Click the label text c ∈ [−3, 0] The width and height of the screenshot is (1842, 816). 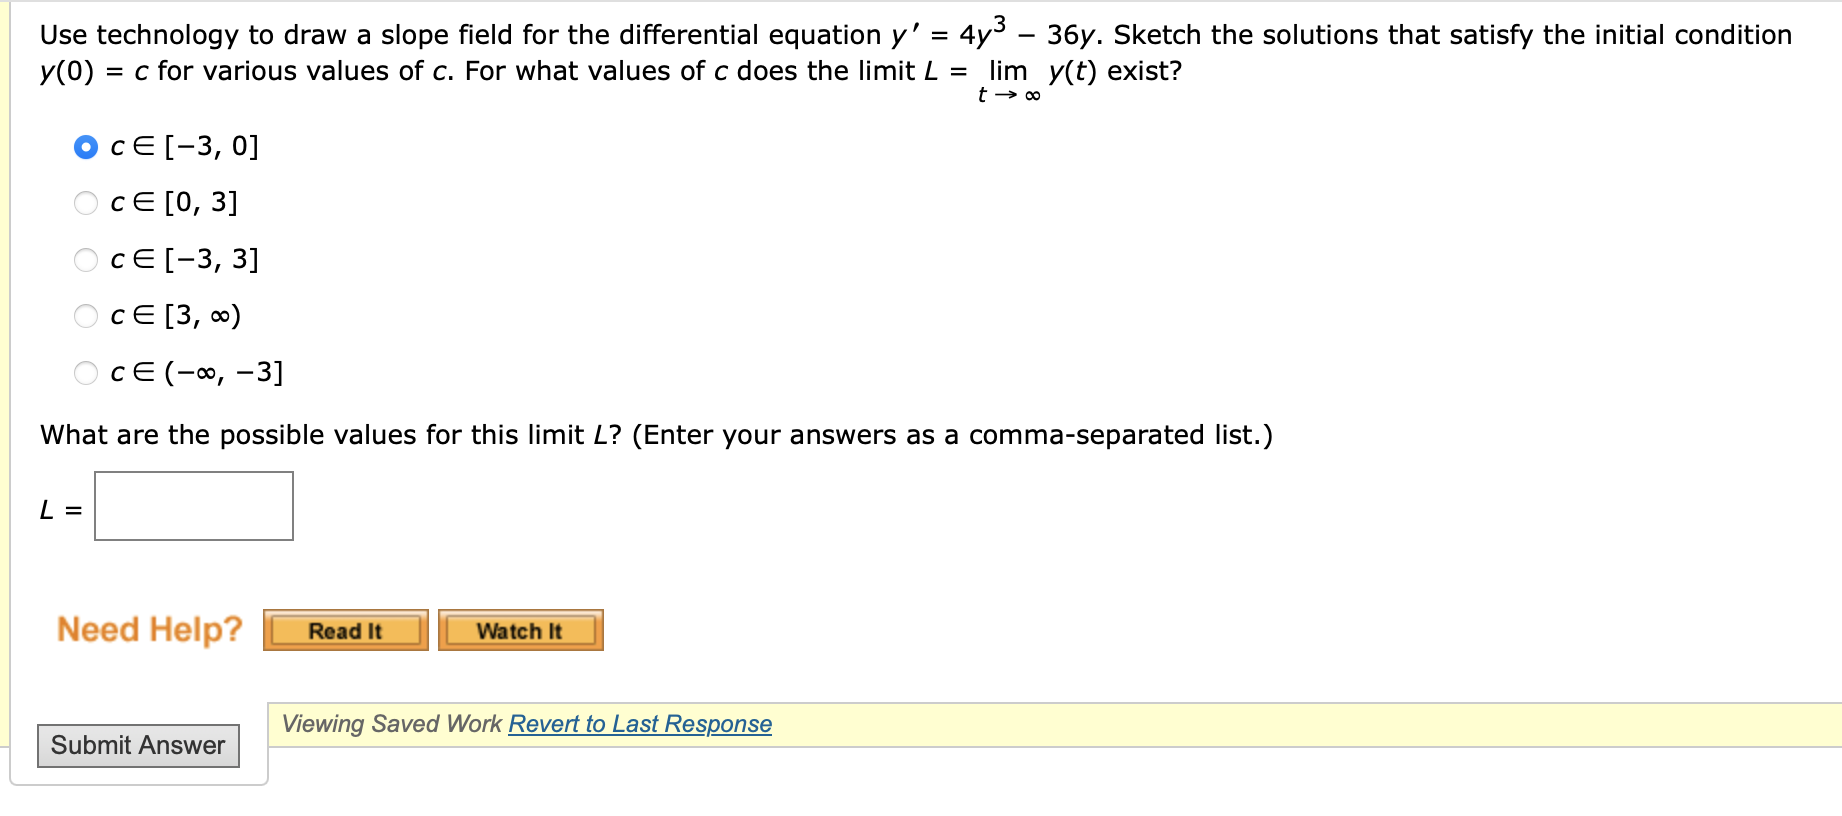point(183,145)
